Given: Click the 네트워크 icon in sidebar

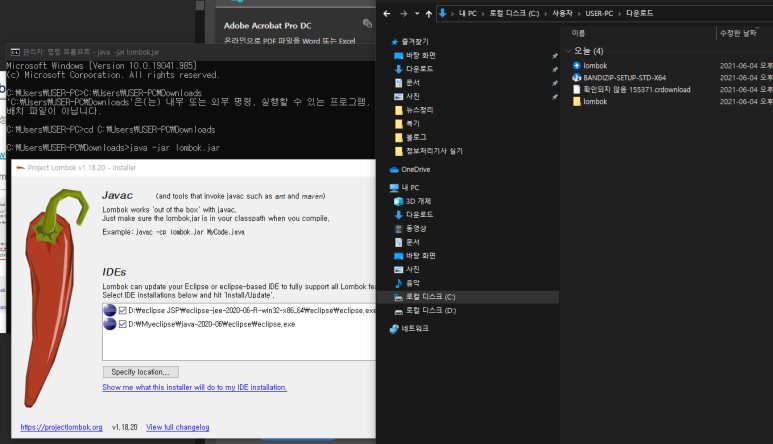Looking at the screenshot, I should pos(394,329).
